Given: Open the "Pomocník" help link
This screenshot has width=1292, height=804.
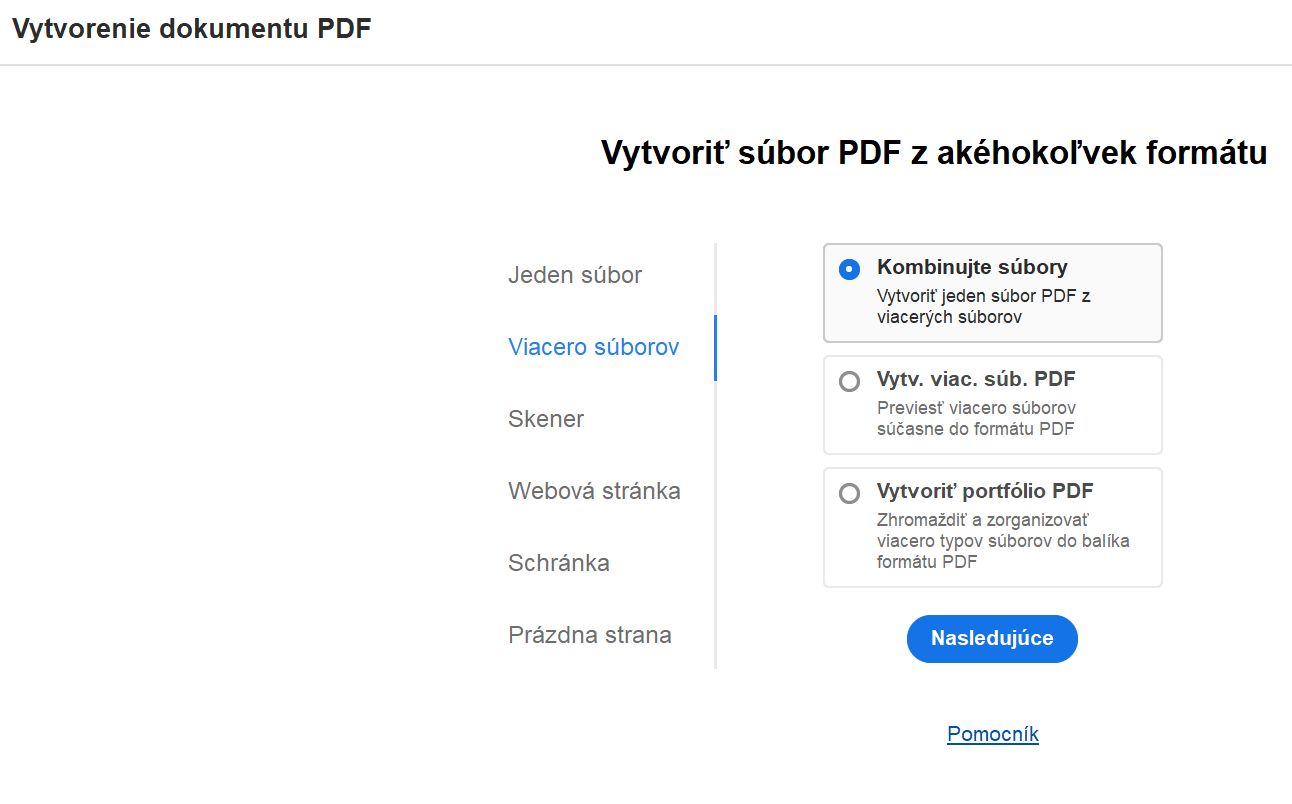Looking at the screenshot, I should click(991, 733).
